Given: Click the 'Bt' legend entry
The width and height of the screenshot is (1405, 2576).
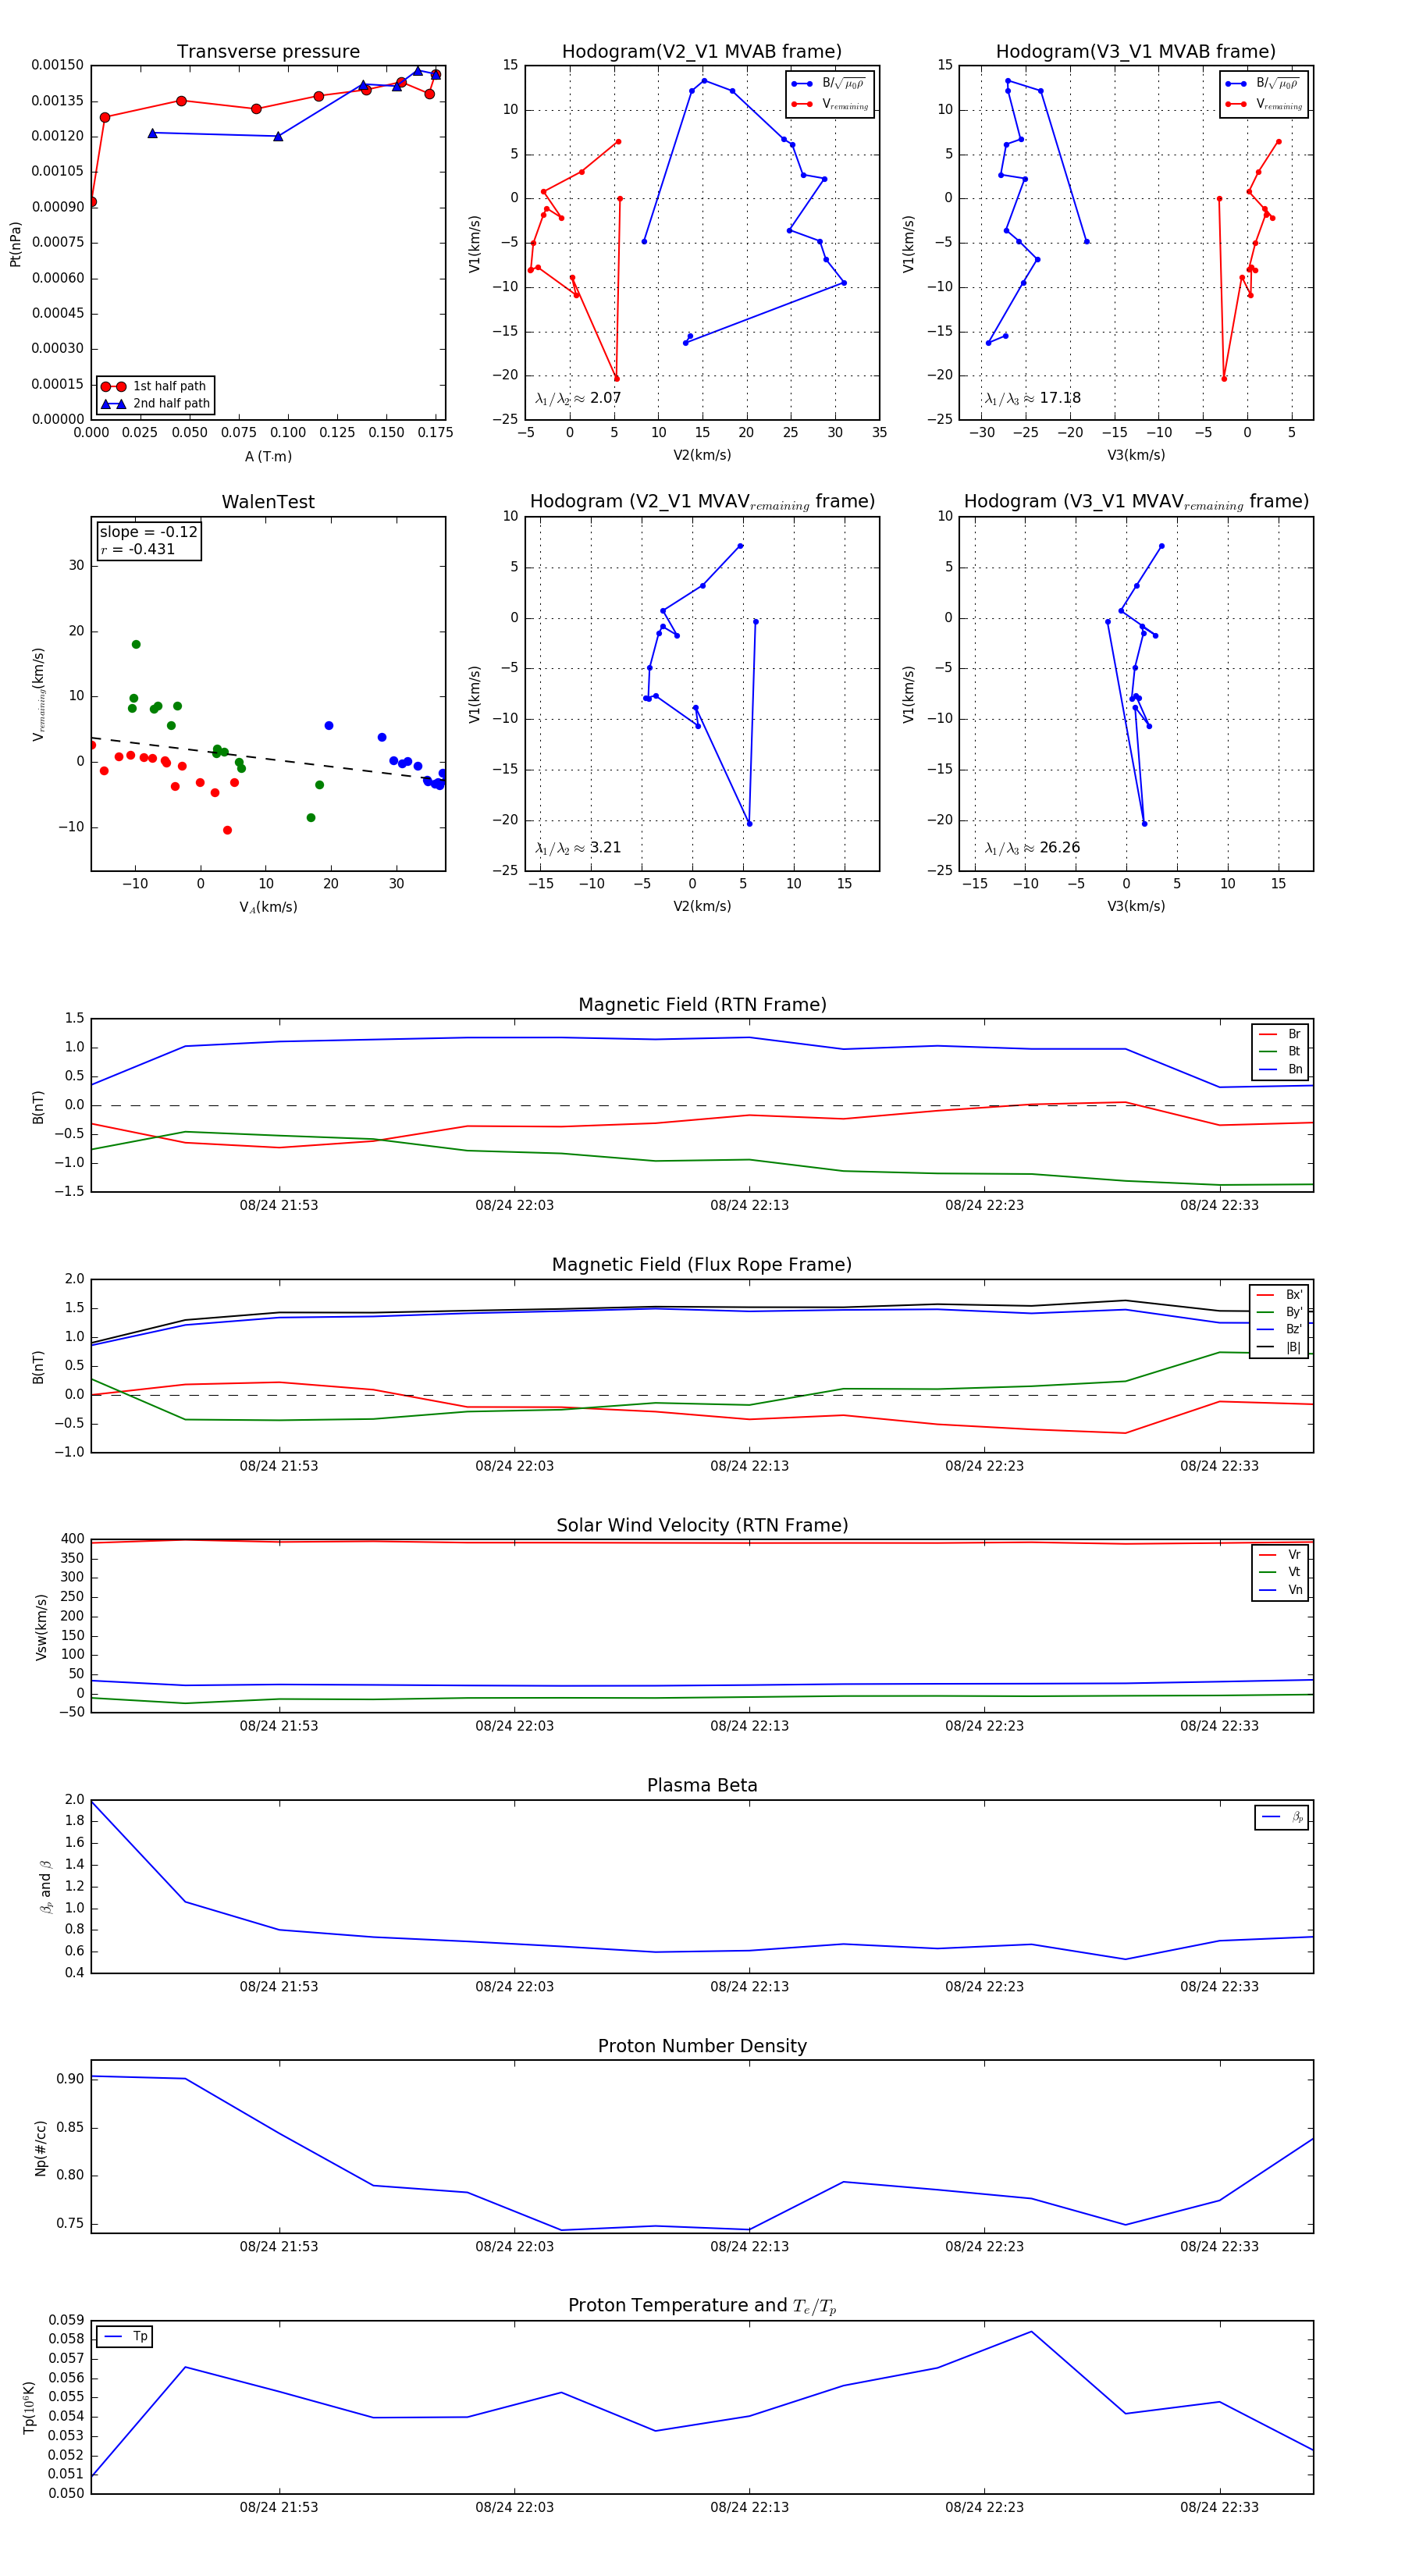Looking at the screenshot, I should [x=1280, y=1052].
